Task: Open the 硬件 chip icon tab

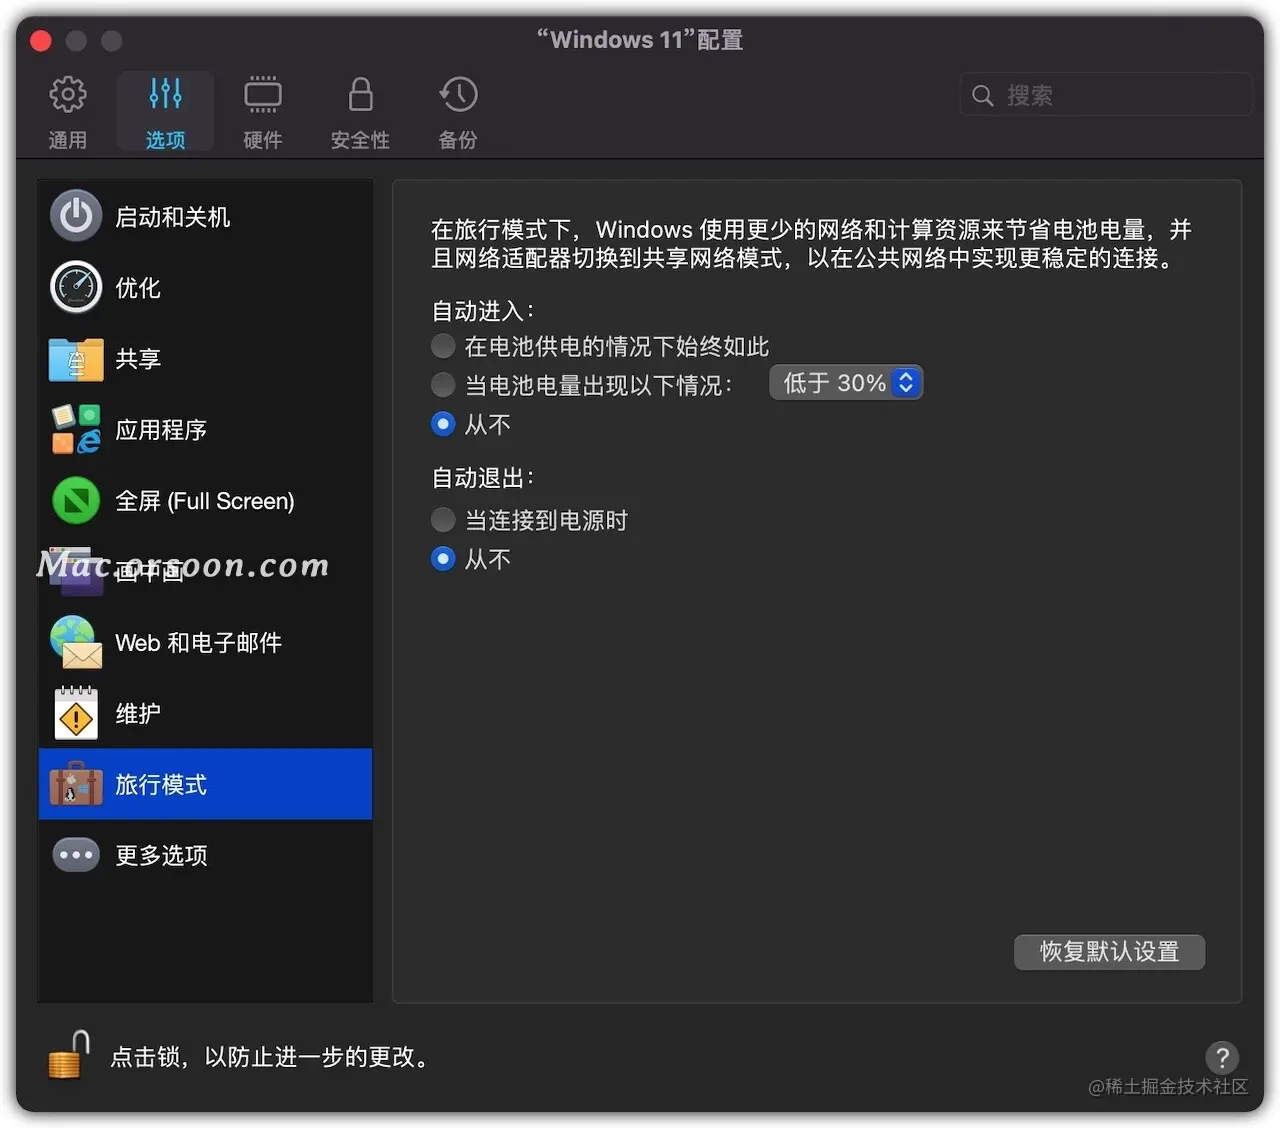Action: [x=263, y=112]
